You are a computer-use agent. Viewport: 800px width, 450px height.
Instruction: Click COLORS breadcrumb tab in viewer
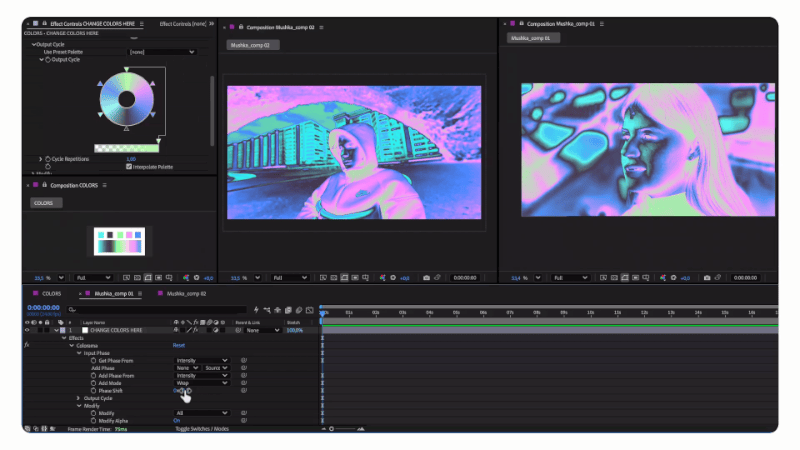pos(46,203)
